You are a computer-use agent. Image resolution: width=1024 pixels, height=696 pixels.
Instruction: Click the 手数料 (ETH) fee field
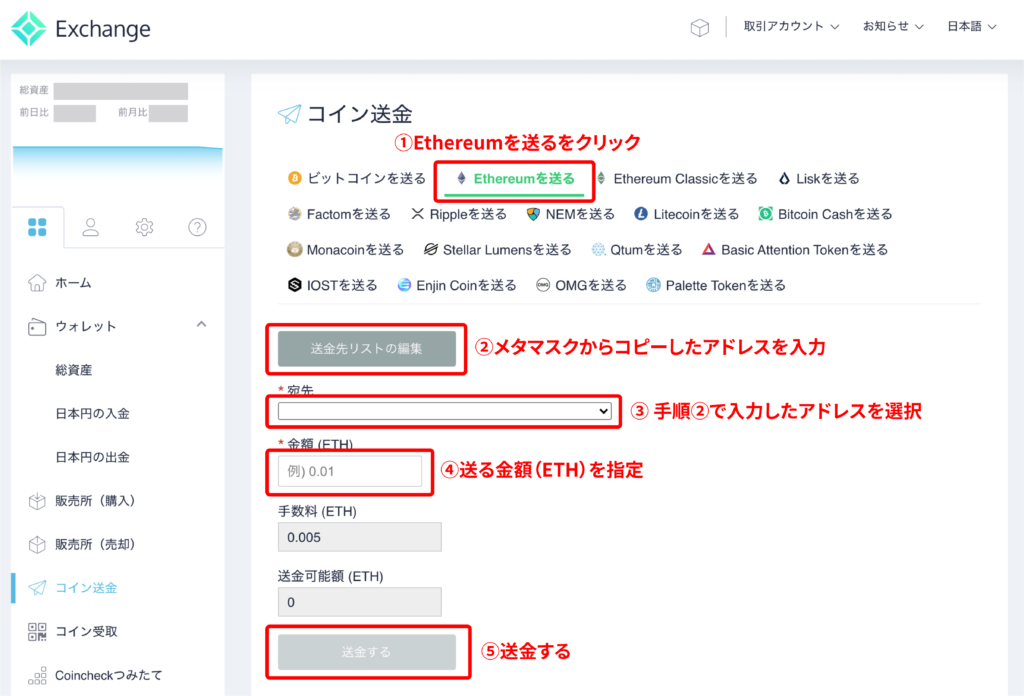[x=360, y=537]
